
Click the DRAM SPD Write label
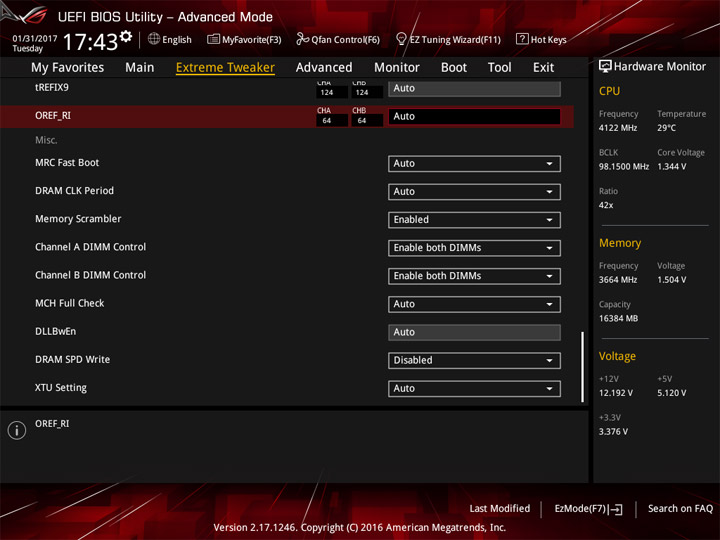[x=73, y=360]
